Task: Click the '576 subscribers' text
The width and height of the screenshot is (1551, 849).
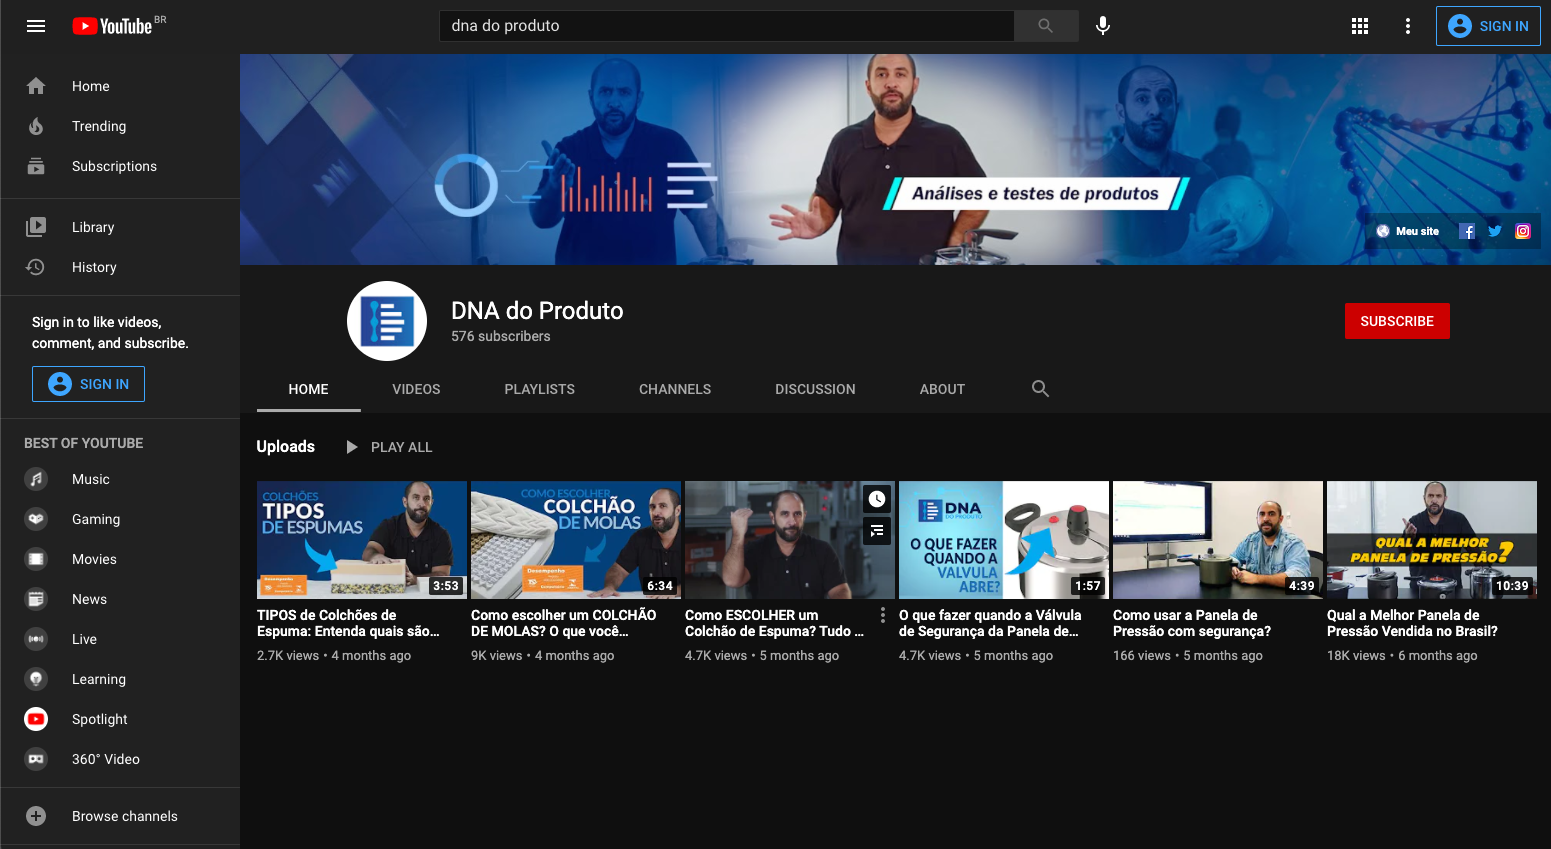Action: point(501,336)
